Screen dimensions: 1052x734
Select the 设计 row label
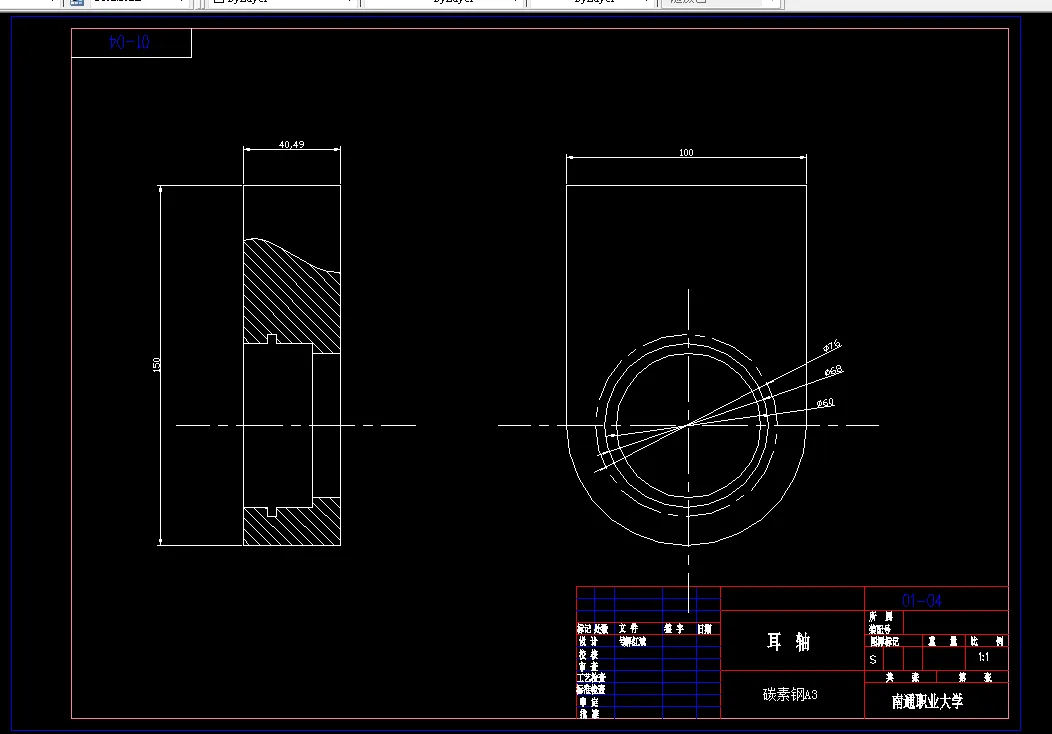click(588, 641)
